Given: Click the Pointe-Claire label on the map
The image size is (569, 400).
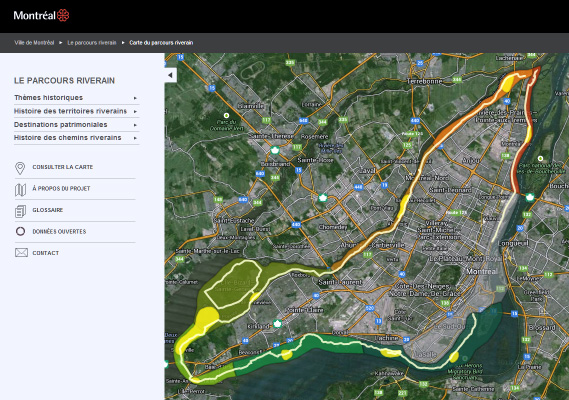Looking at the screenshot, I should (x=304, y=310).
